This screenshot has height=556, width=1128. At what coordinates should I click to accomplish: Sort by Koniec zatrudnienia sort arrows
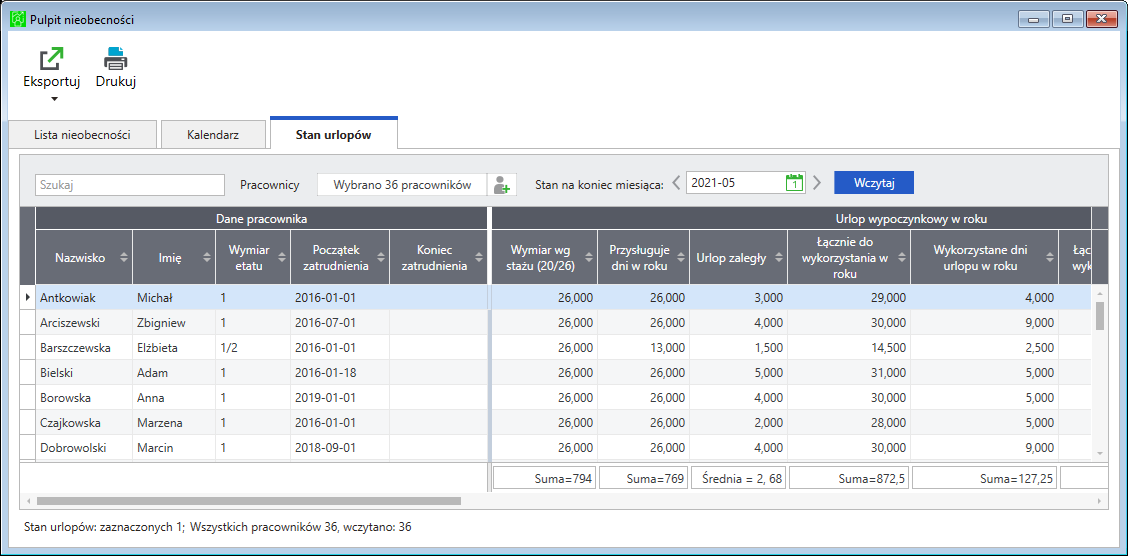click(x=479, y=258)
